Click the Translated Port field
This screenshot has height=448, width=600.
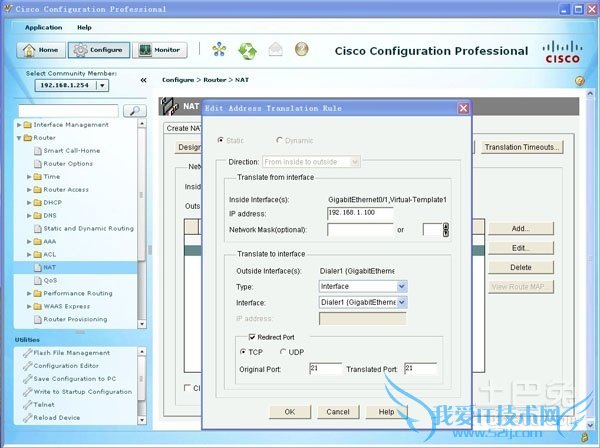click(420, 369)
